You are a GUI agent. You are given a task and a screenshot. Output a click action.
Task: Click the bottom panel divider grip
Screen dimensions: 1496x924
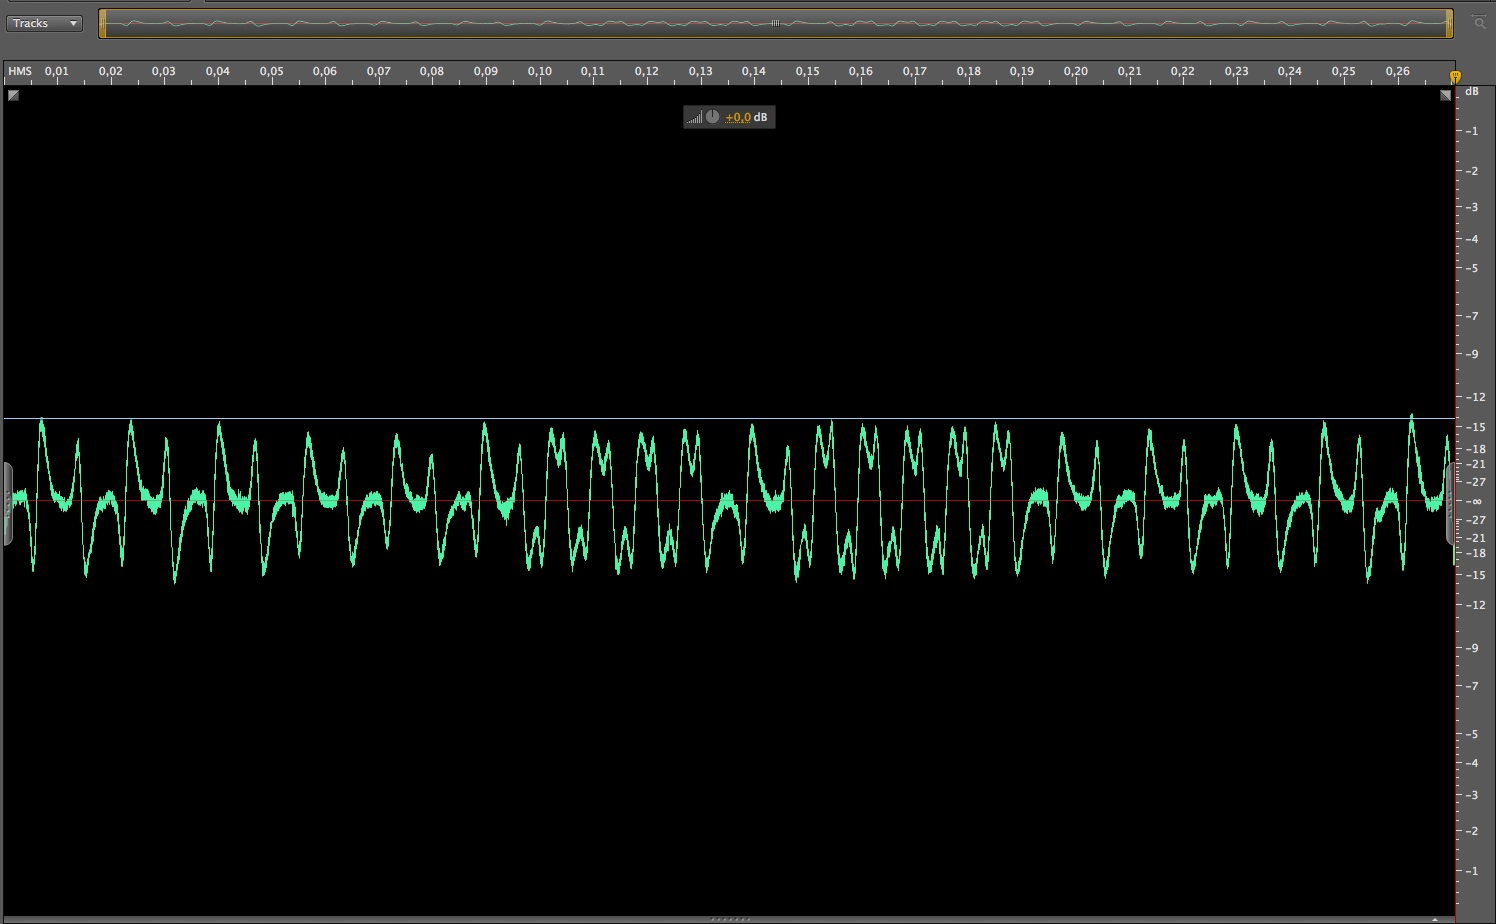click(x=730, y=918)
